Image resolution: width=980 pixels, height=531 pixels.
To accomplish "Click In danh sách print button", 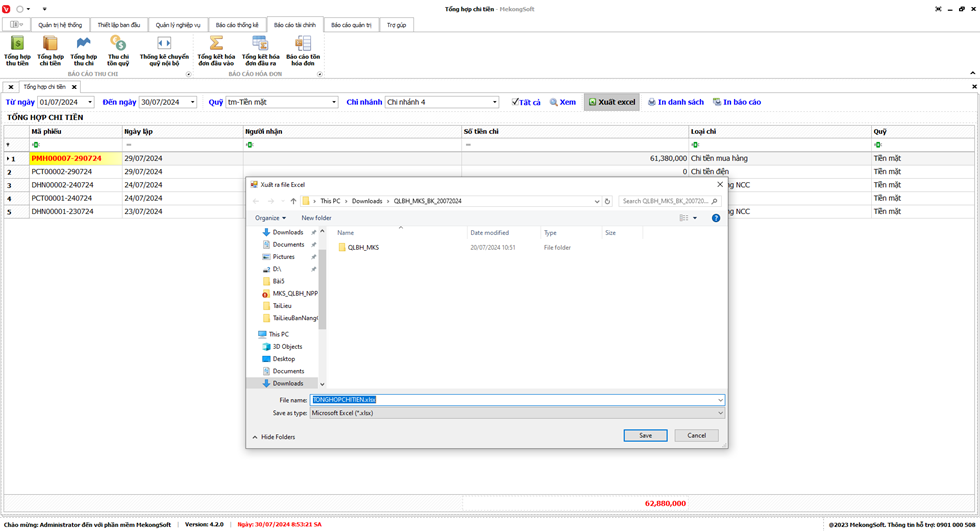I will click(676, 102).
